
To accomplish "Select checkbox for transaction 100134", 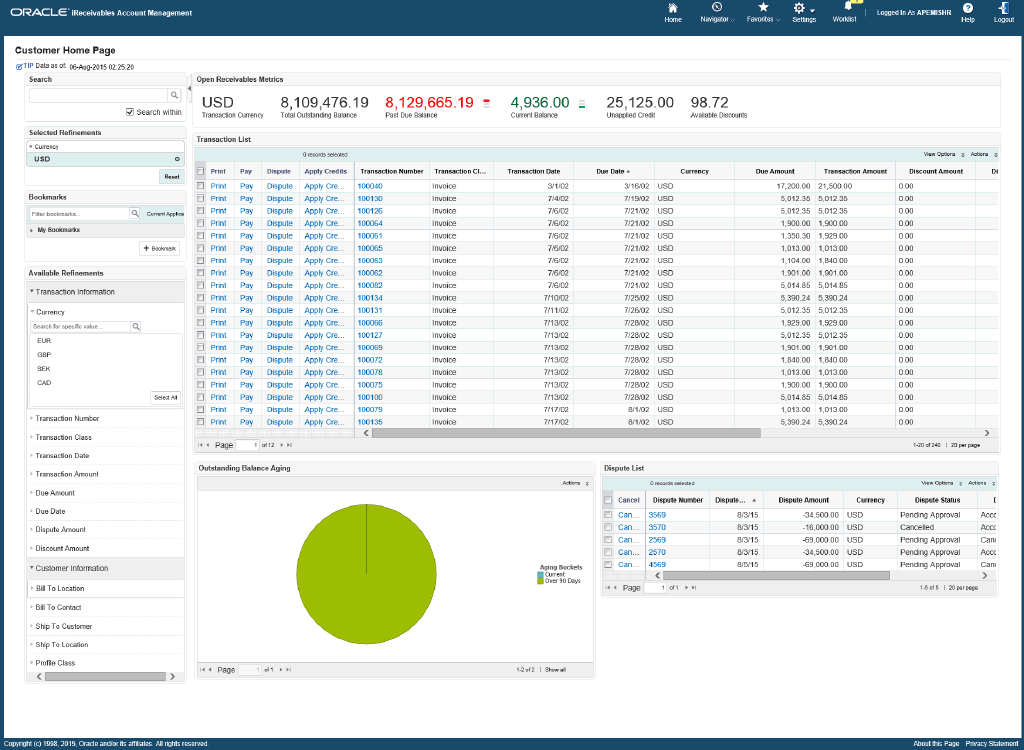I will coord(200,298).
